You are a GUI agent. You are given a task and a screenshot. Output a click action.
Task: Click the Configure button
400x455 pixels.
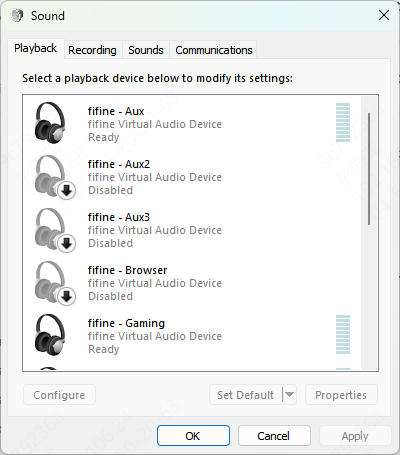59,395
